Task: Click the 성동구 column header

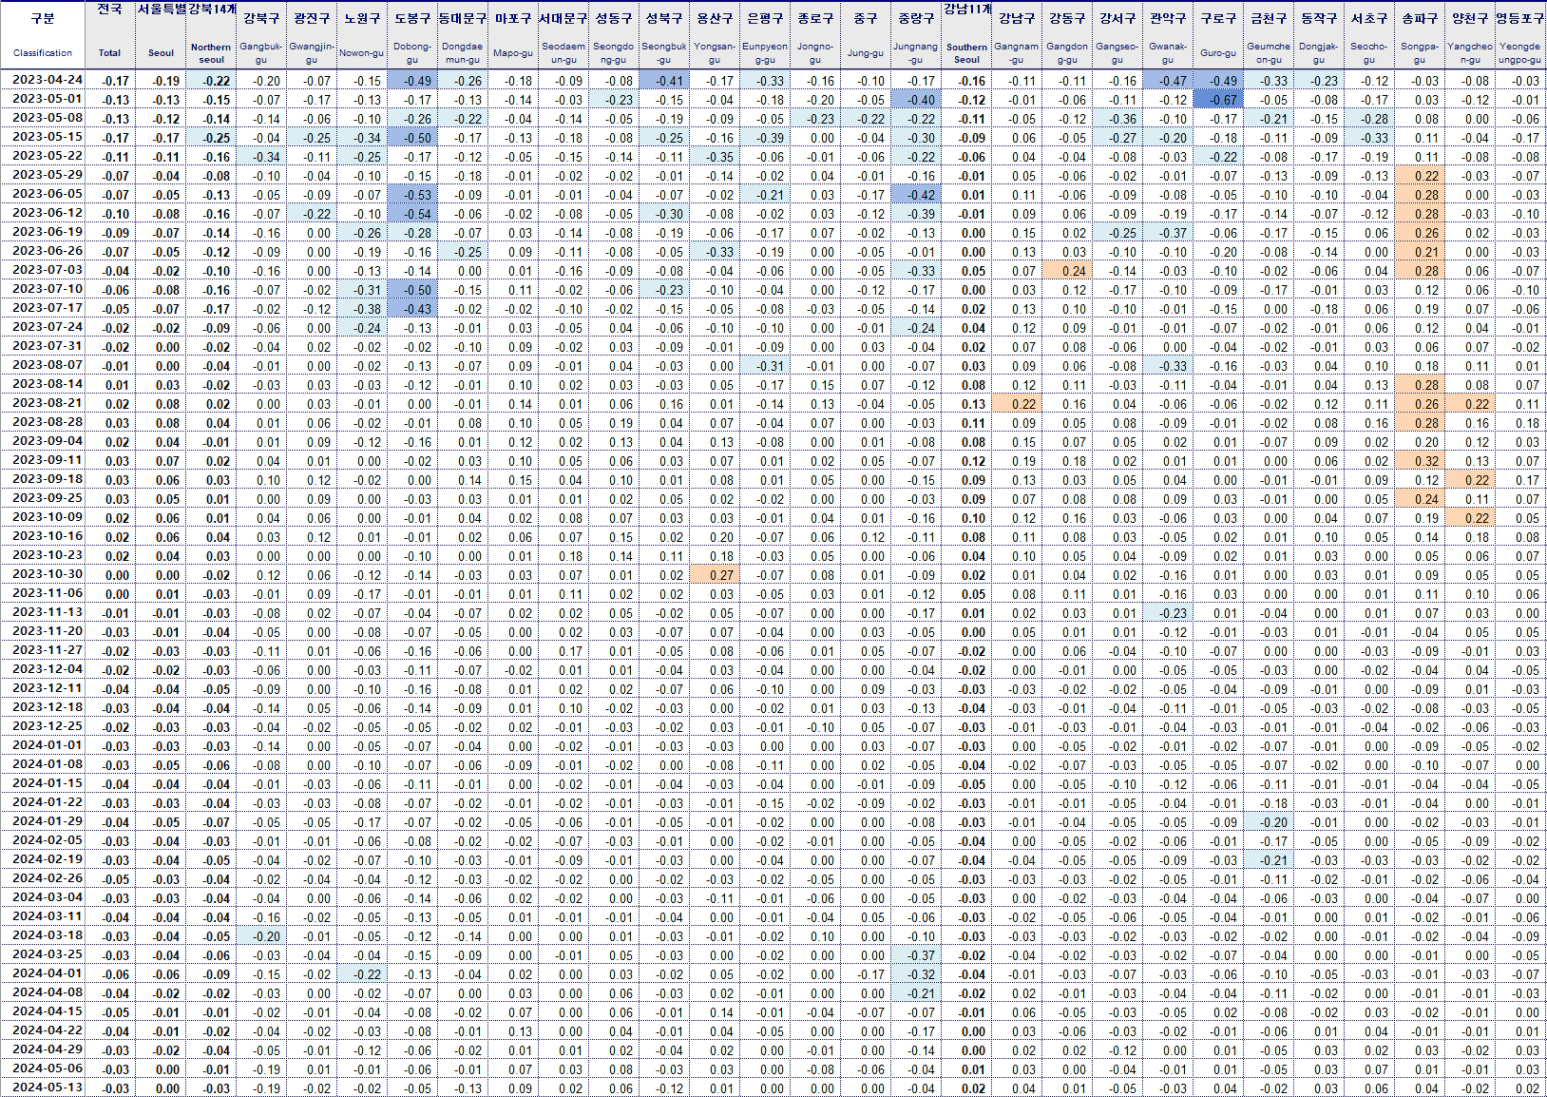Action: [x=613, y=19]
